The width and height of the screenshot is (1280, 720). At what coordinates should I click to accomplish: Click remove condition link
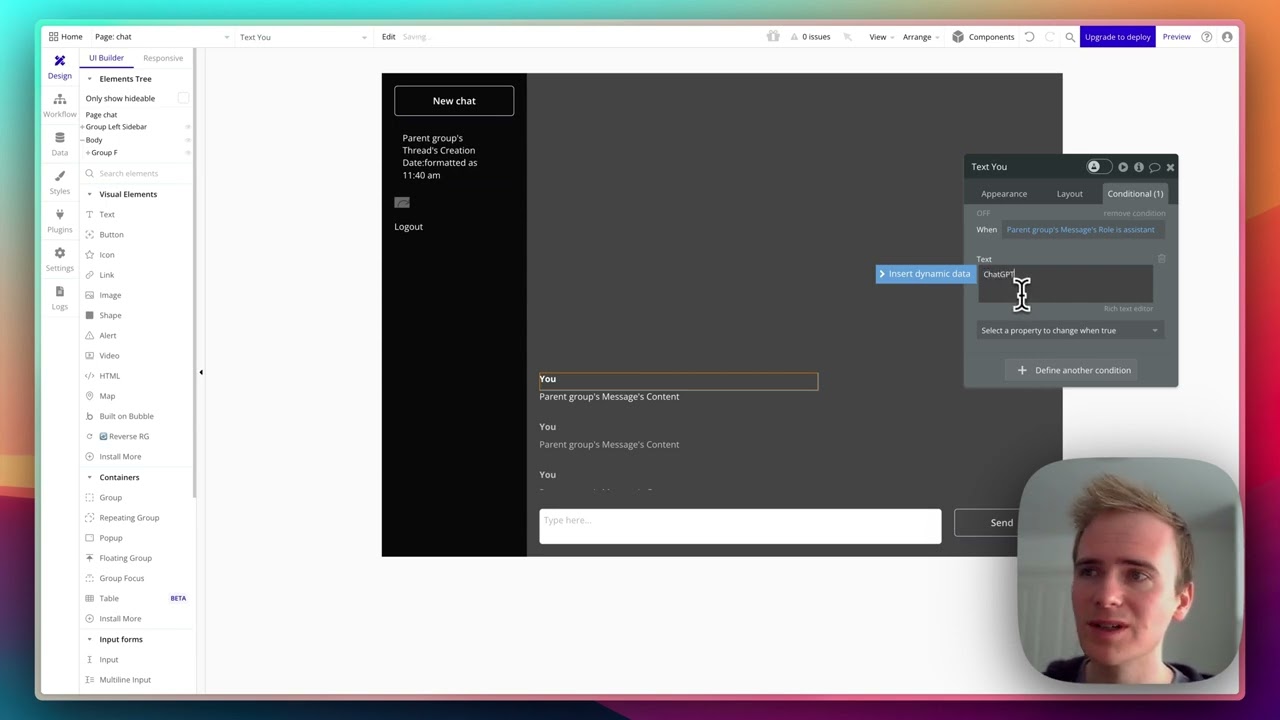(1134, 213)
